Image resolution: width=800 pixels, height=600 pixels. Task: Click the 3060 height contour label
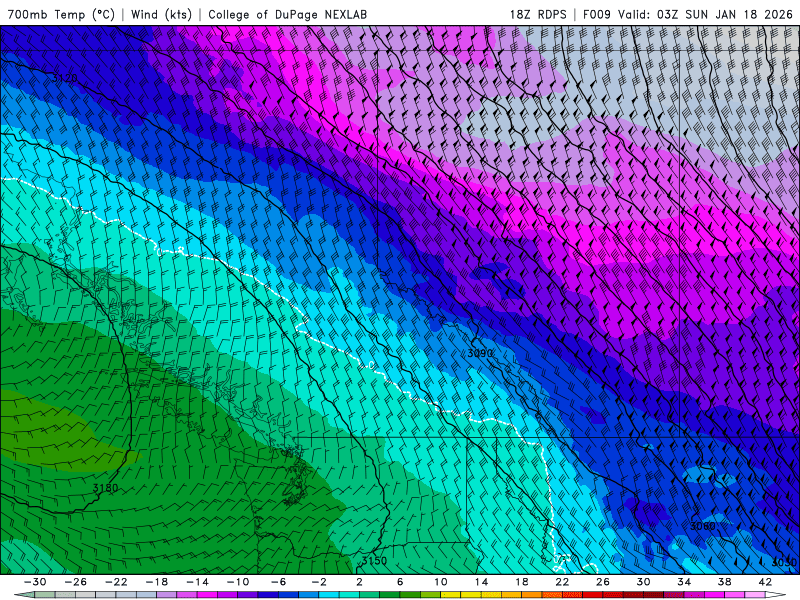(x=703, y=526)
